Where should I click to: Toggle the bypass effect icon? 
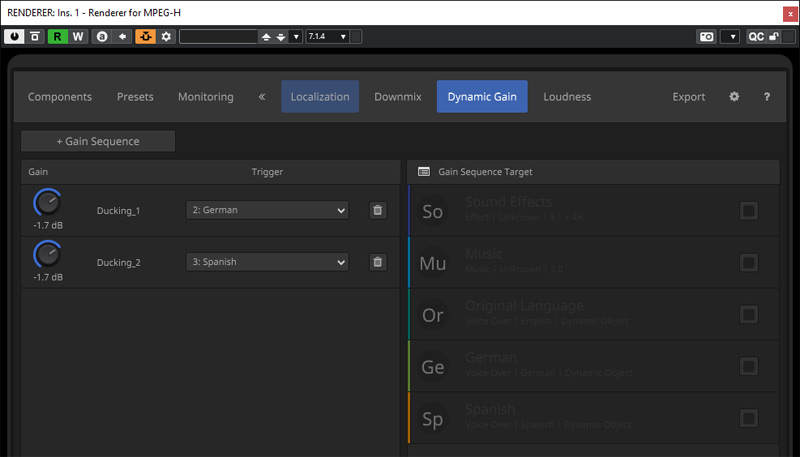click(x=35, y=36)
